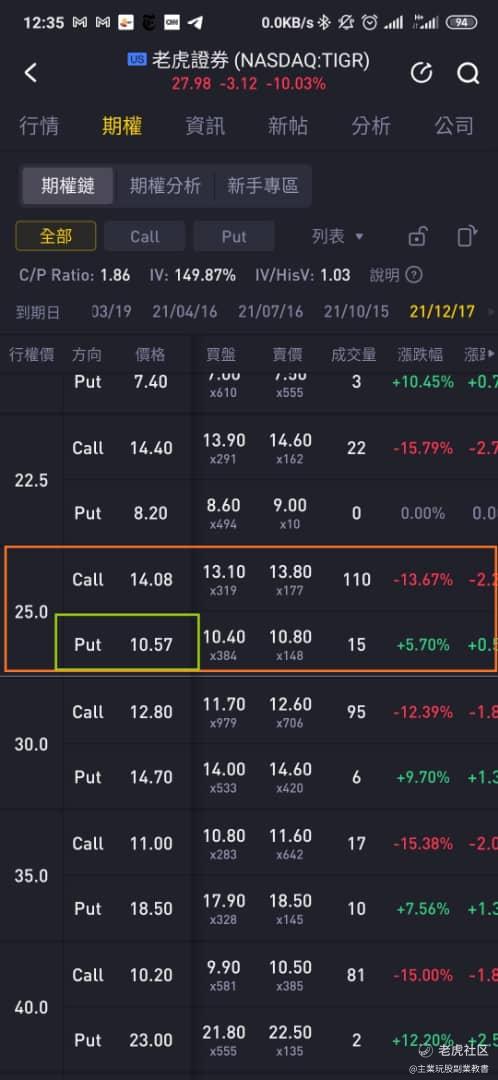
Task: Open the 說明 help question icon
Action: click(413, 276)
